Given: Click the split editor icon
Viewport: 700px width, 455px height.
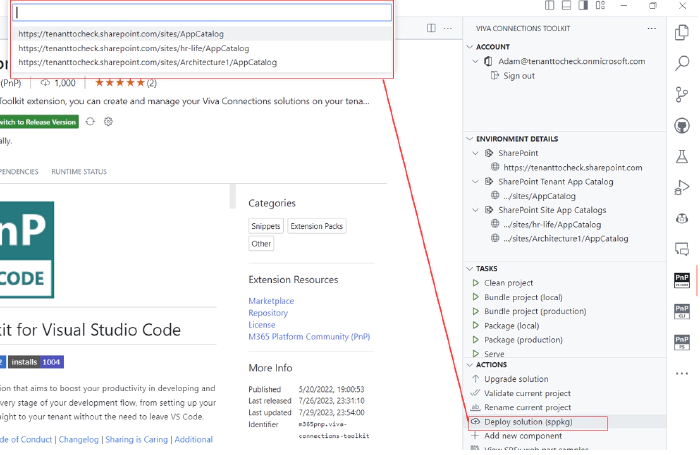Looking at the screenshot, I should (x=431, y=28).
